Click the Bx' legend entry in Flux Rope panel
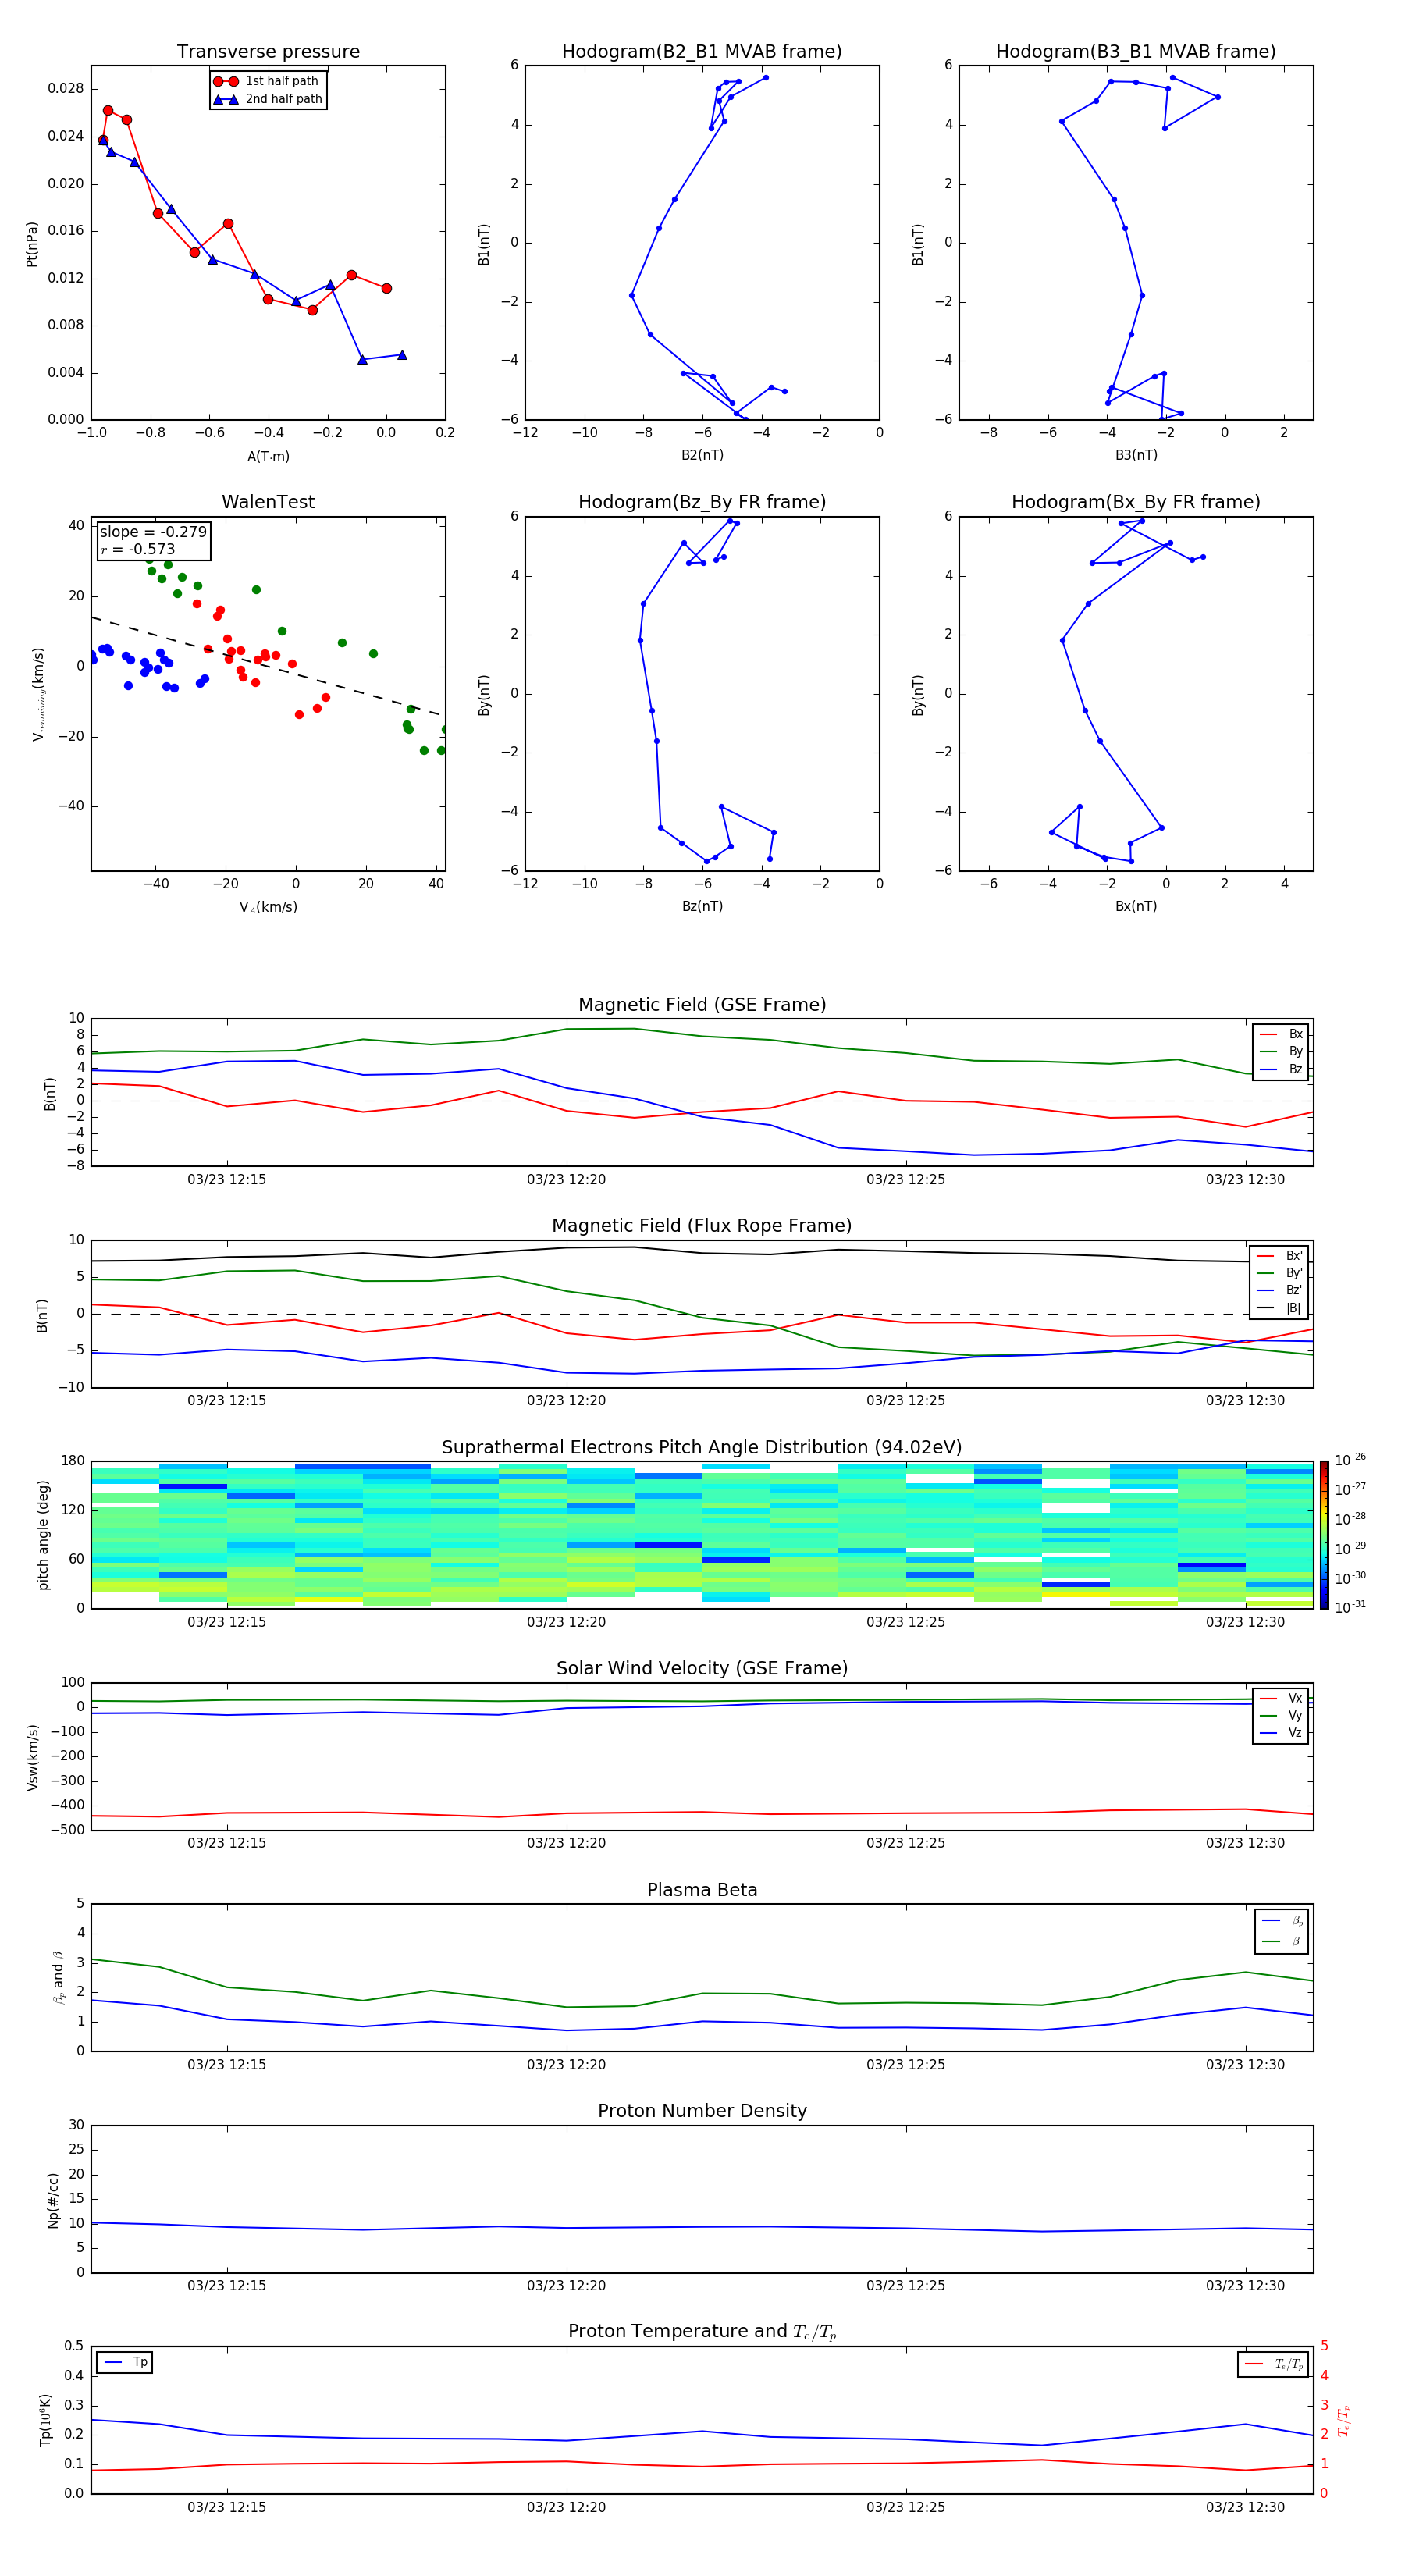This screenshot has height=2576, width=1405. (x=1279, y=1256)
